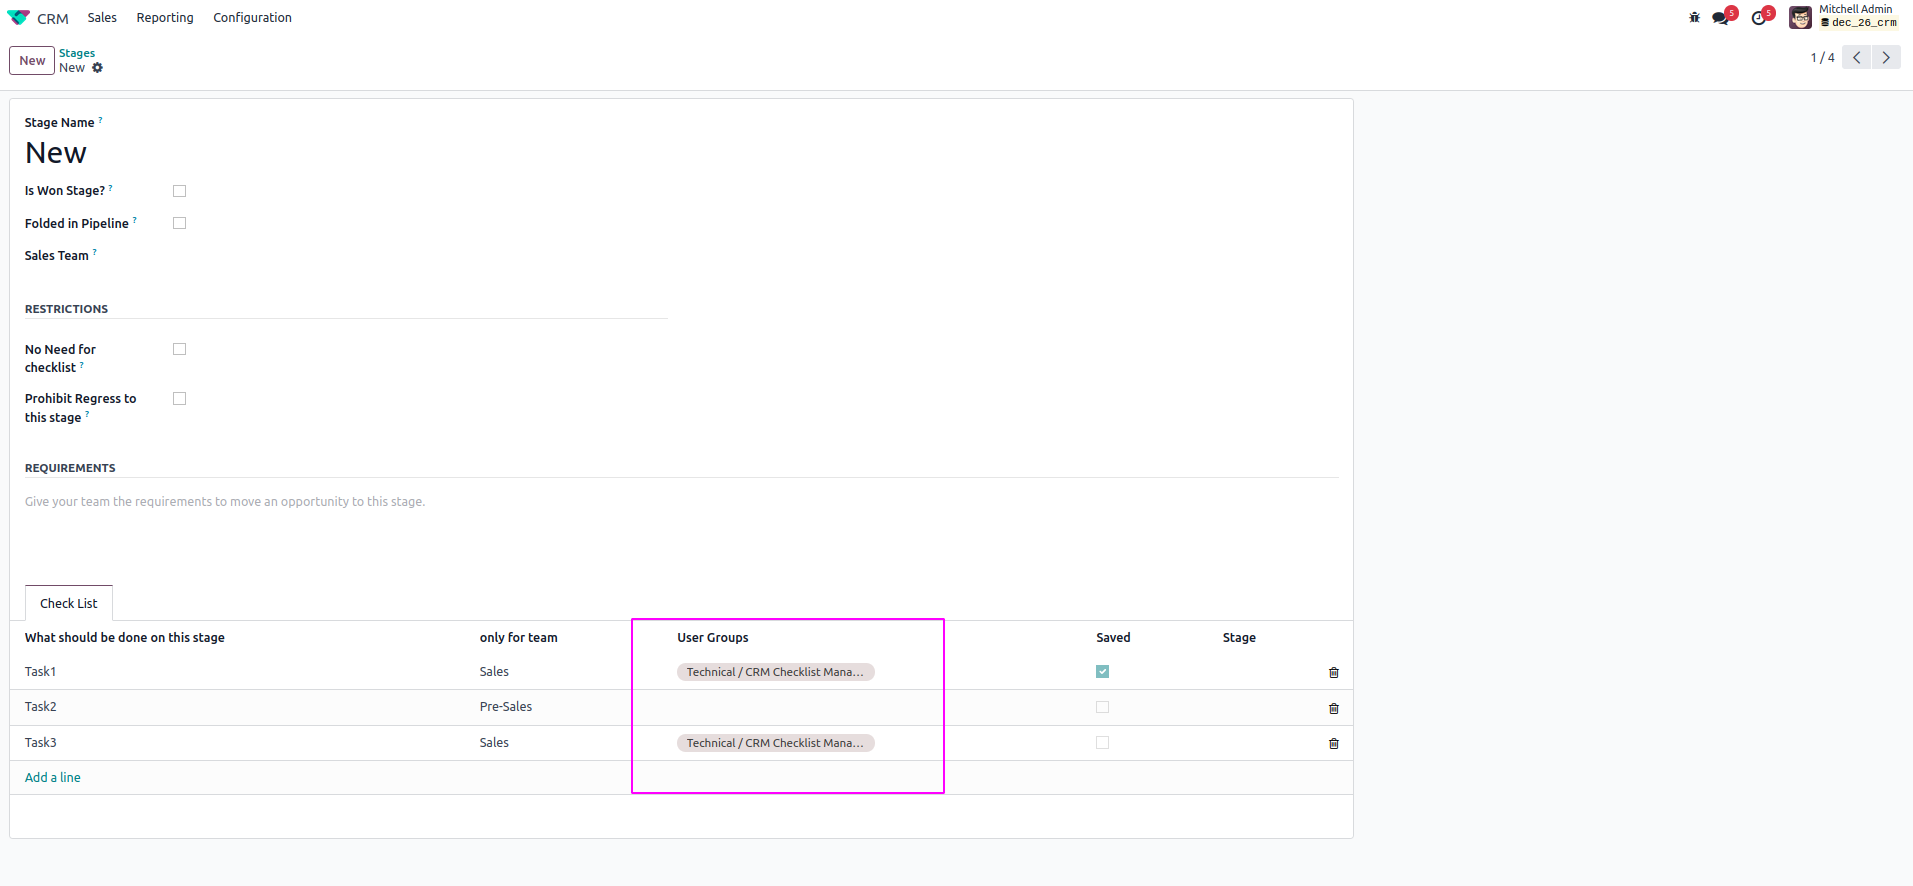Toggle Folded in Pipeline checkbox
The image size is (1913, 886).
(x=180, y=223)
